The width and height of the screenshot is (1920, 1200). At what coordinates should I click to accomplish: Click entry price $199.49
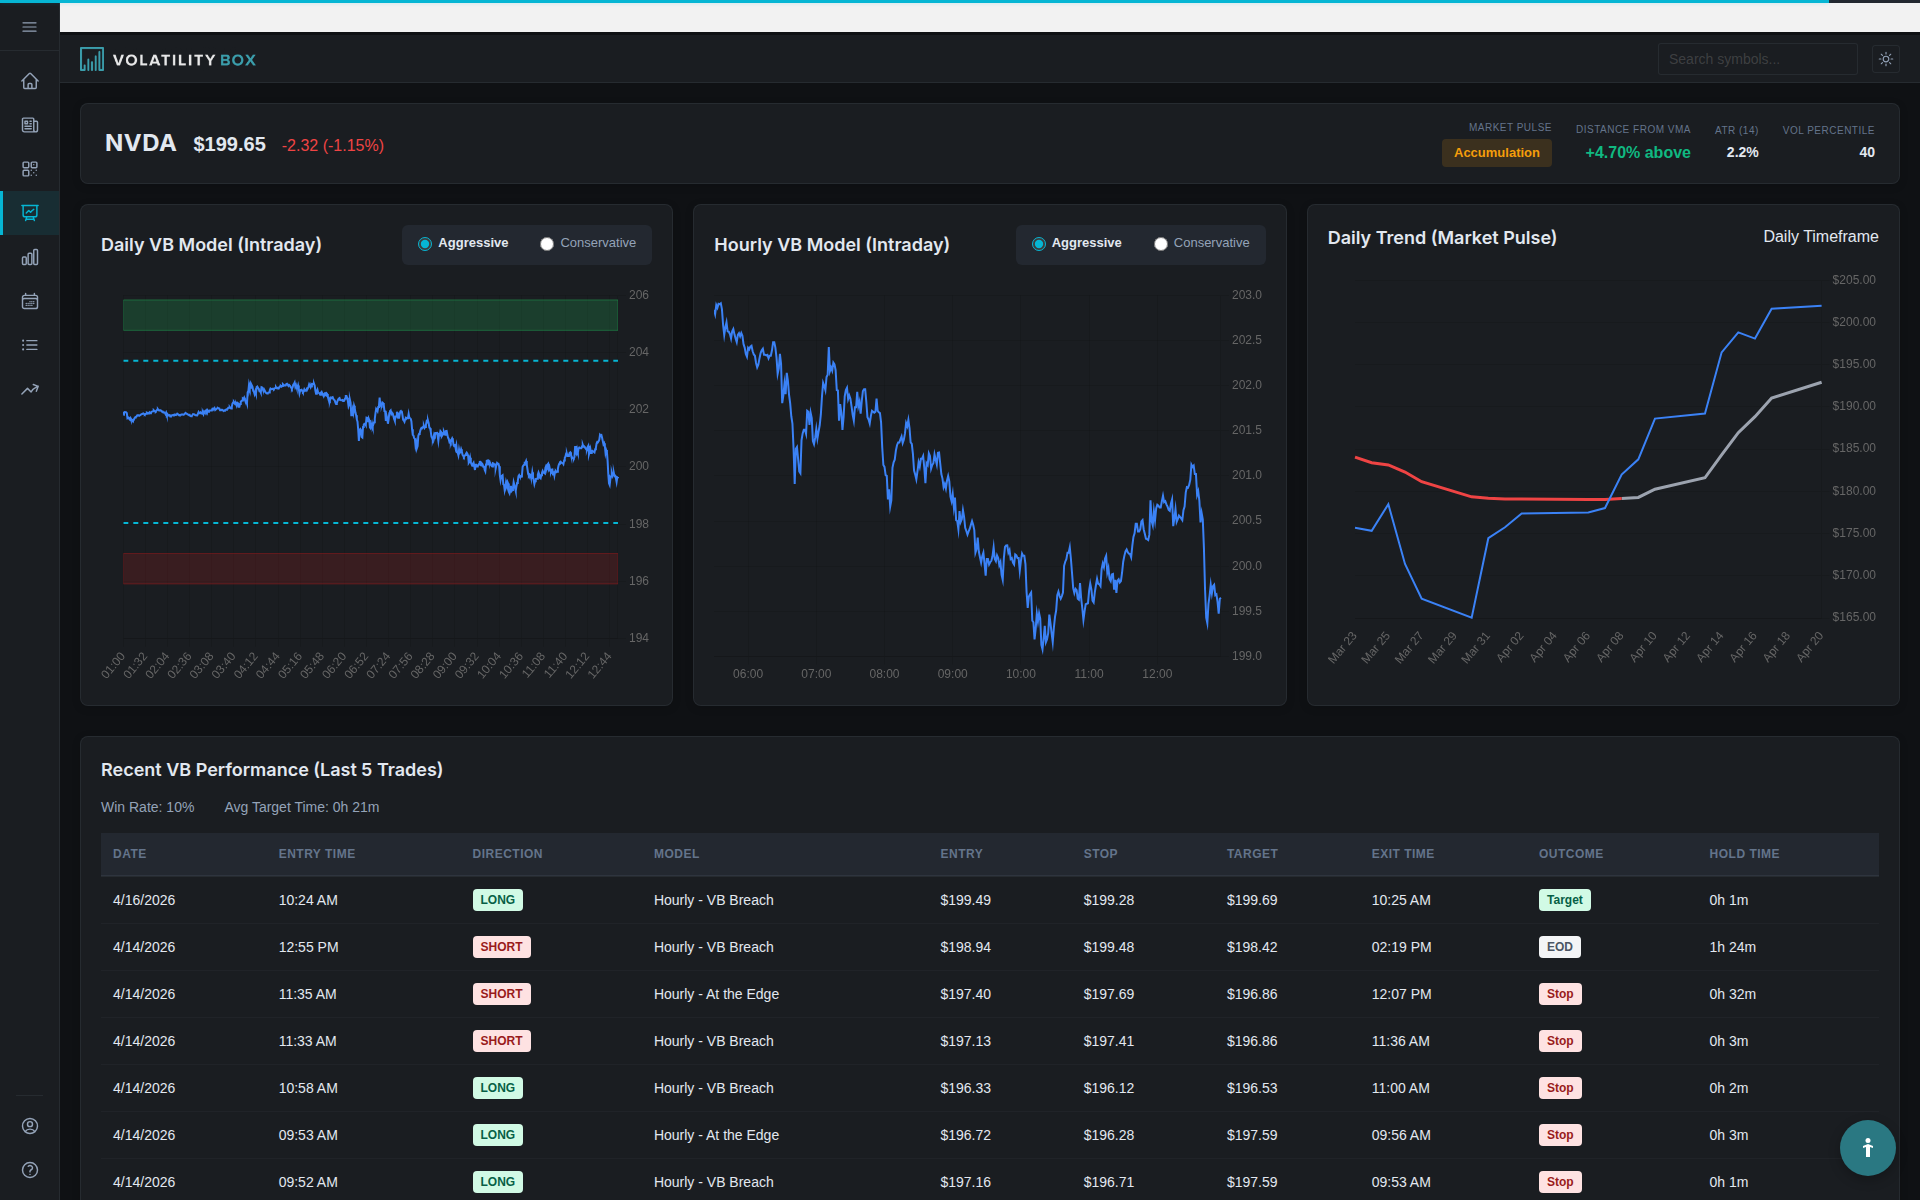965,900
